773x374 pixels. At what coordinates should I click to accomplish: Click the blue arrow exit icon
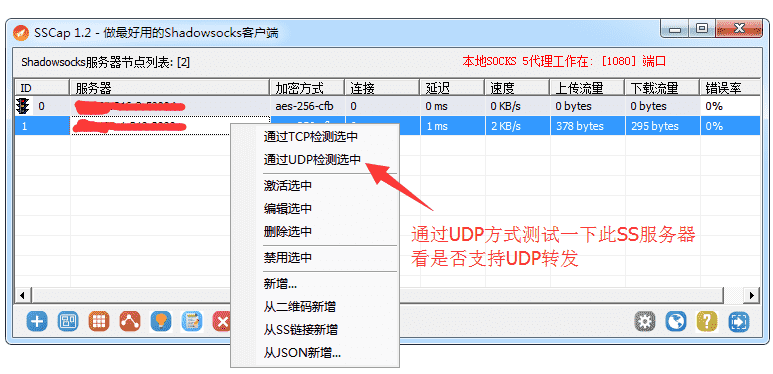click(738, 322)
